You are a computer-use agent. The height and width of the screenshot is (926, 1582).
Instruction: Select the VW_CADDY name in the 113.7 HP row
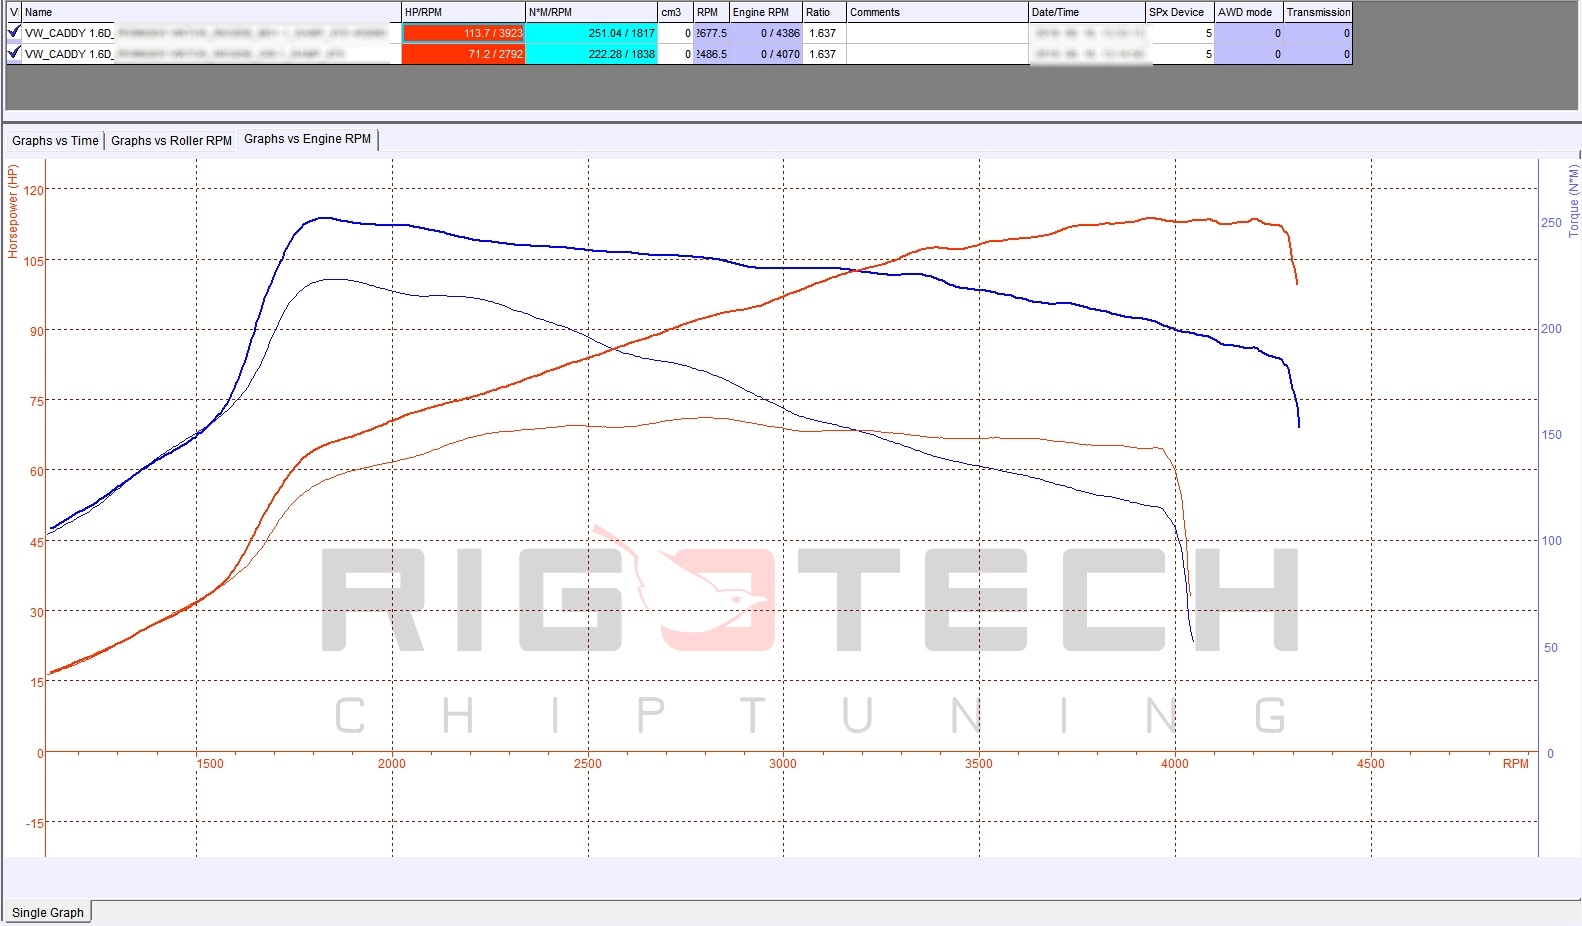click(211, 33)
